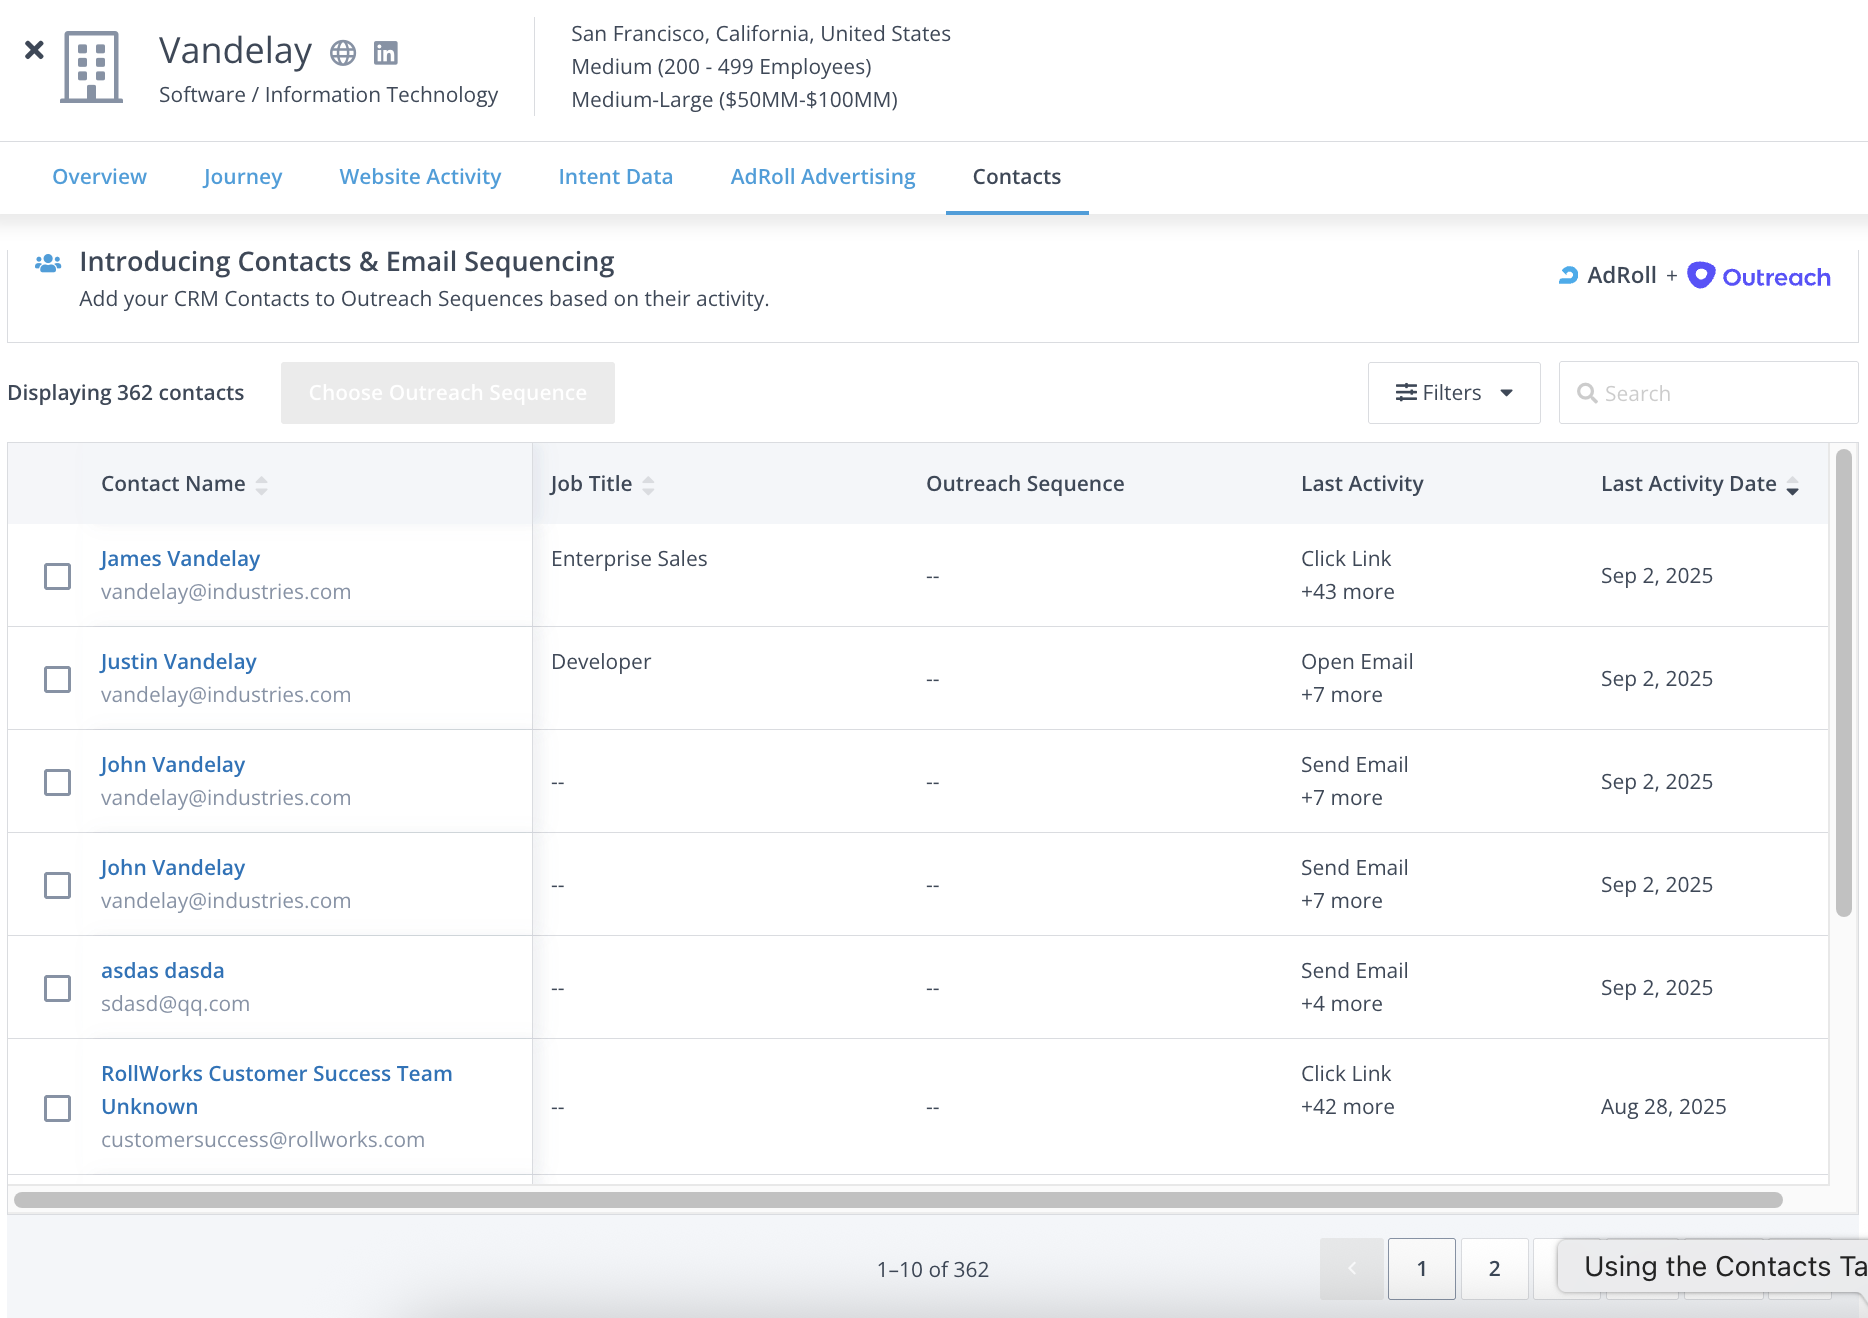Expand the Filters dropdown
Viewport: 1868px width, 1318px height.
pyautogui.click(x=1453, y=393)
